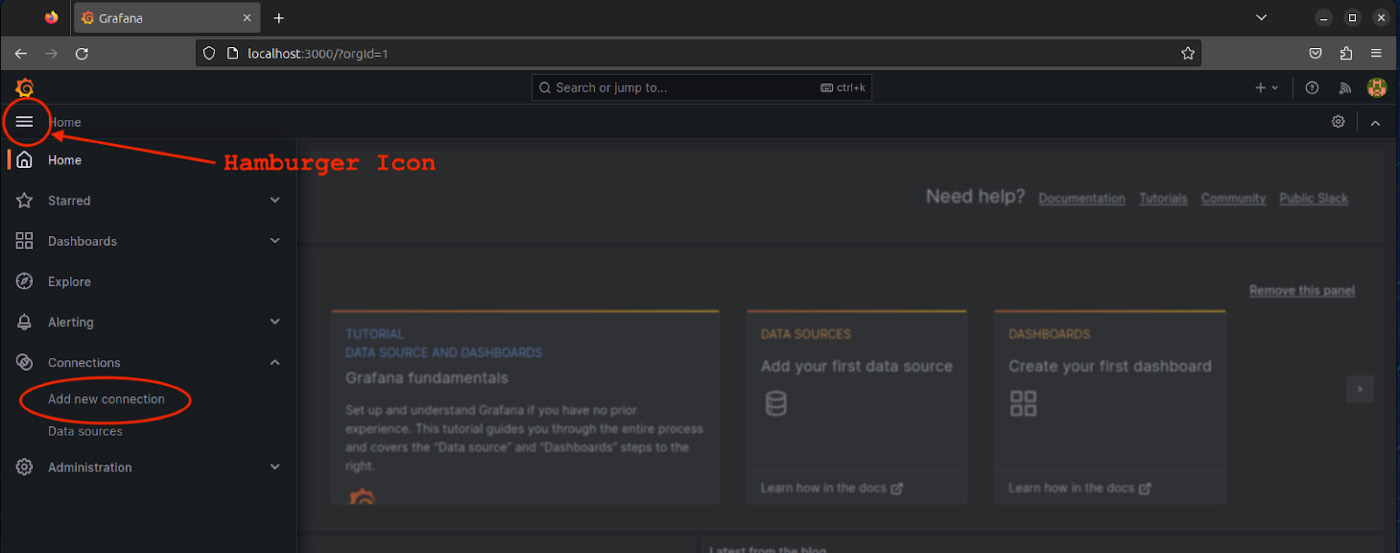This screenshot has width=1400, height=553.
Task: Open the news RSS feed icon
Action: click(x=1345, y=88)
